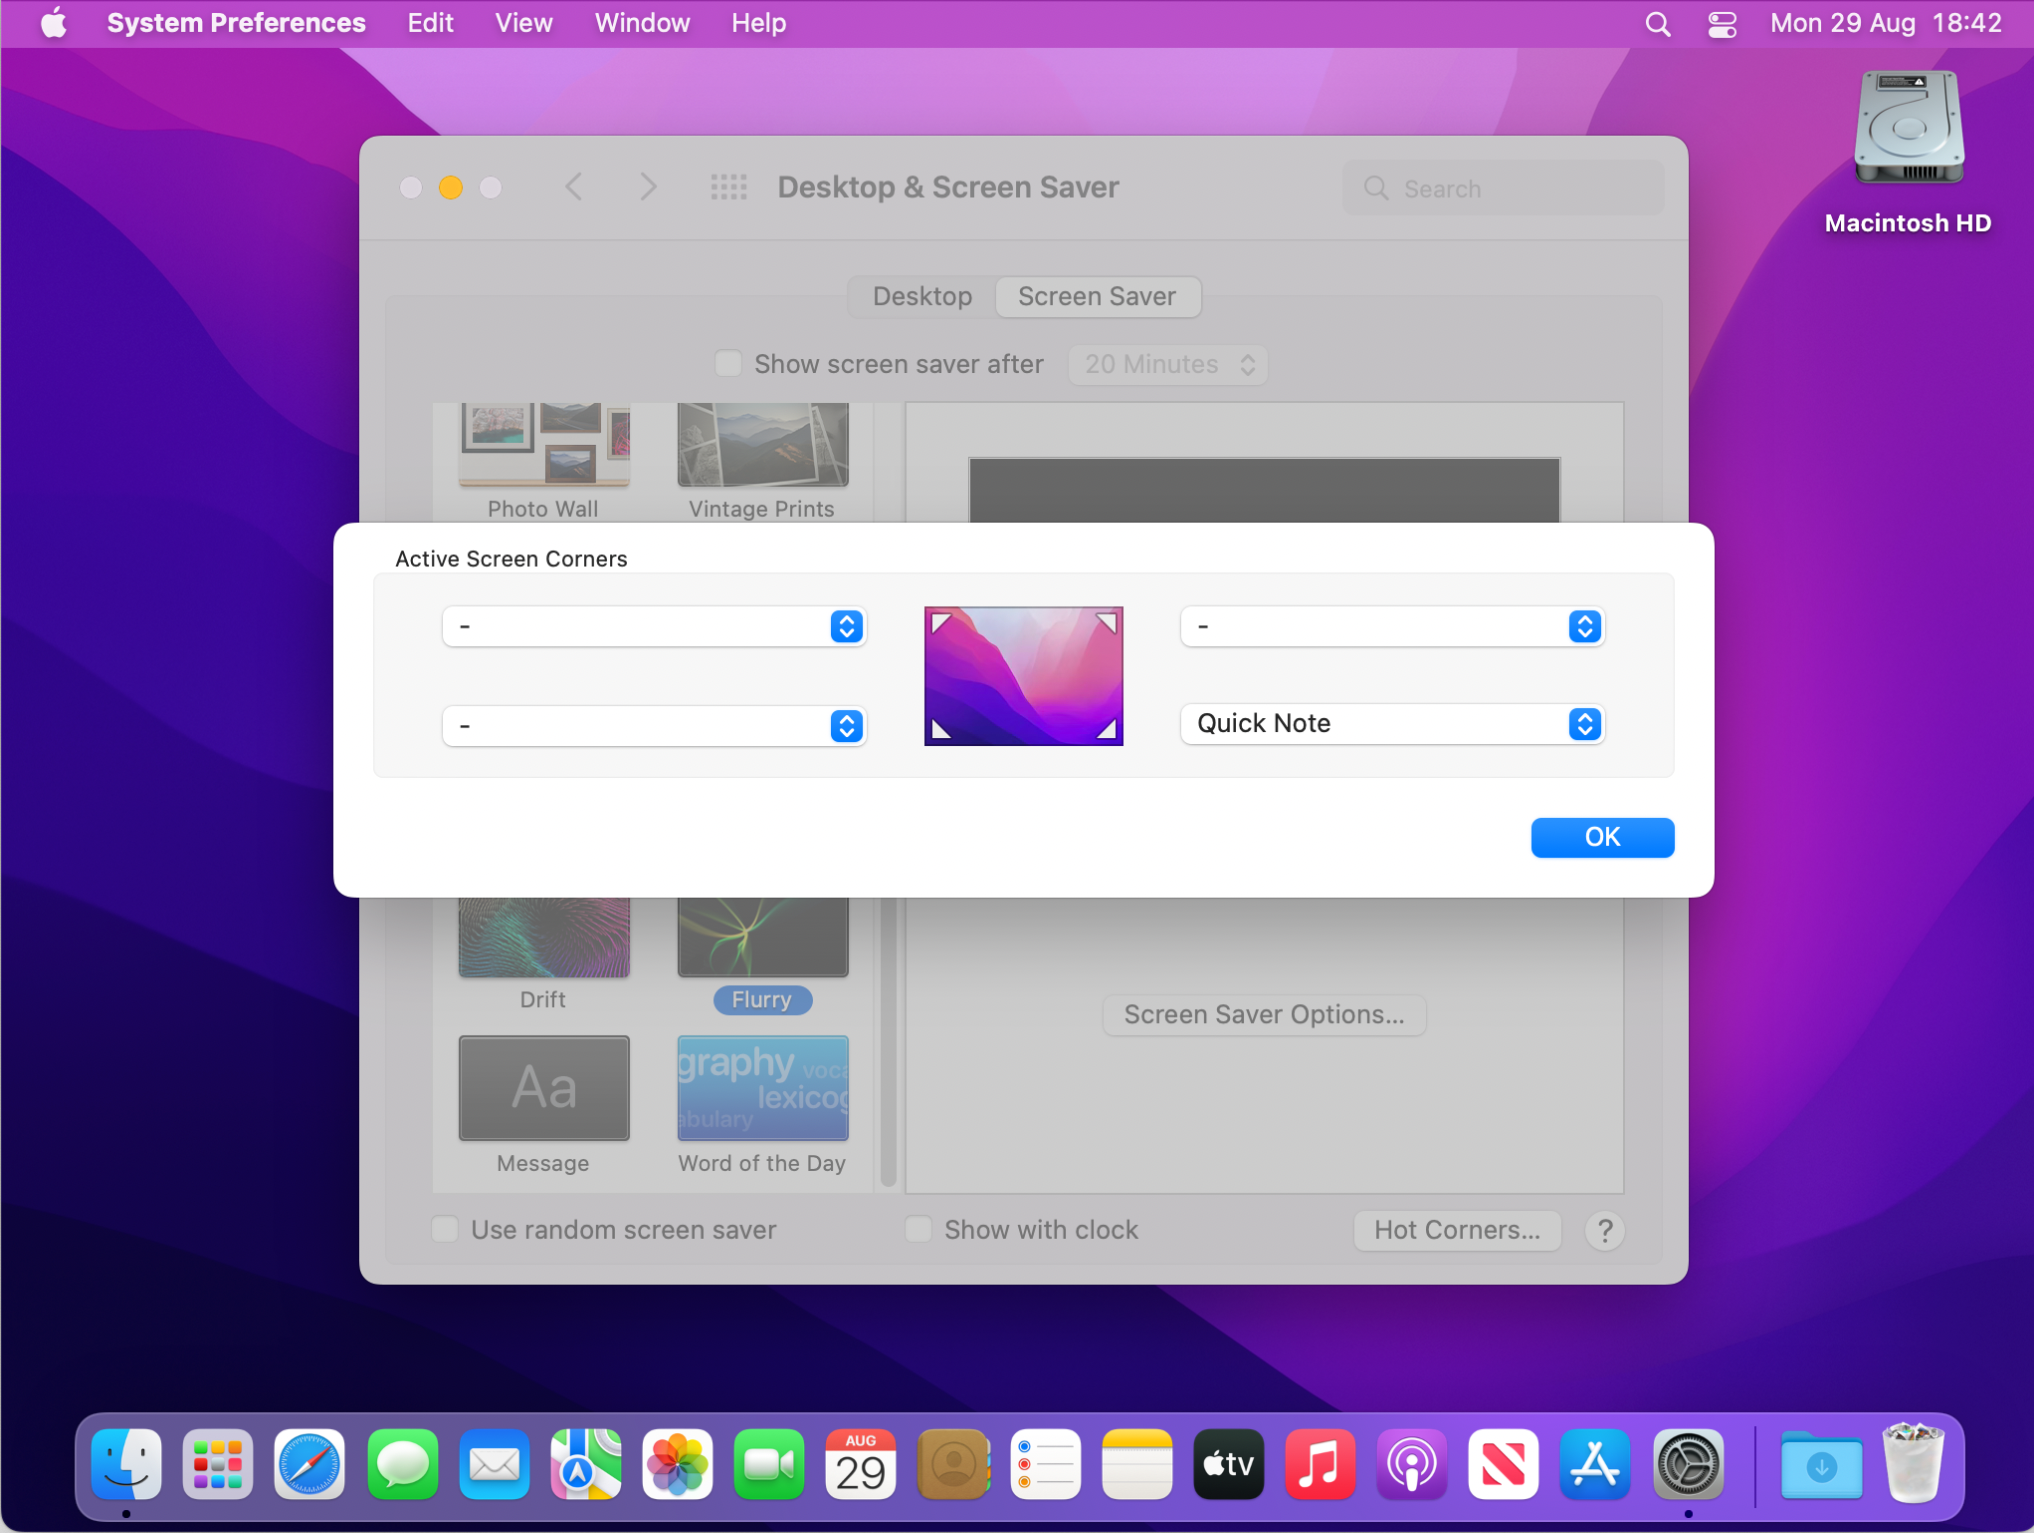Screen dimensions: 2034x1533
Task: Enable Use random screen saver
Action: click(x=445, y=1229)
